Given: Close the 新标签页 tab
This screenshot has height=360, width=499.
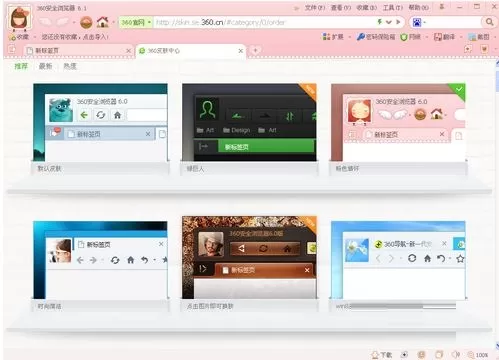Looking at the screenshot, I should pyautogui.click(x=128, y=51).
